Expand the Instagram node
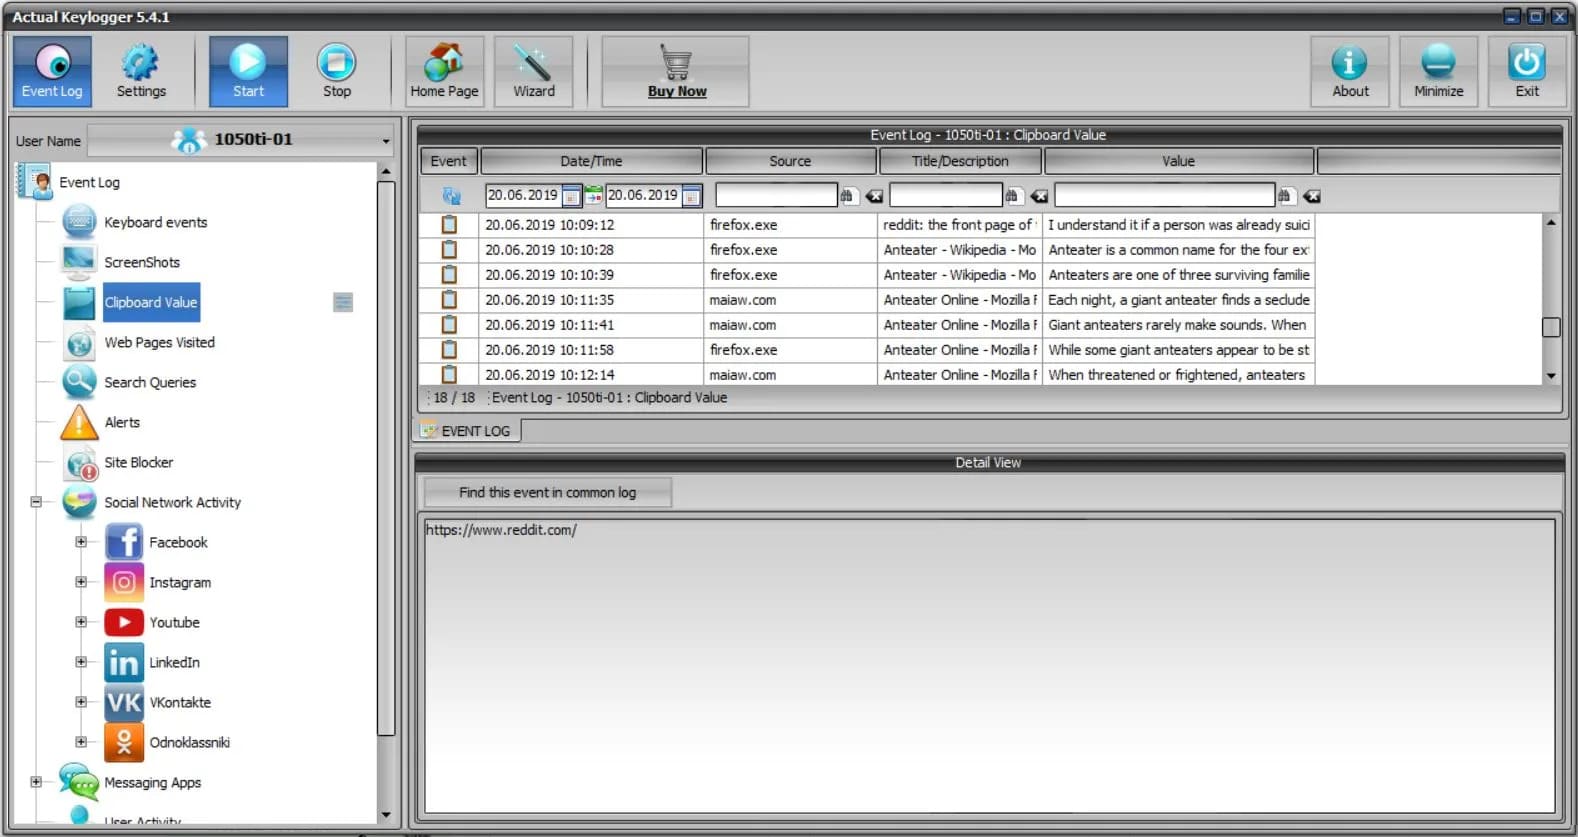 click(x=81, y=582)
